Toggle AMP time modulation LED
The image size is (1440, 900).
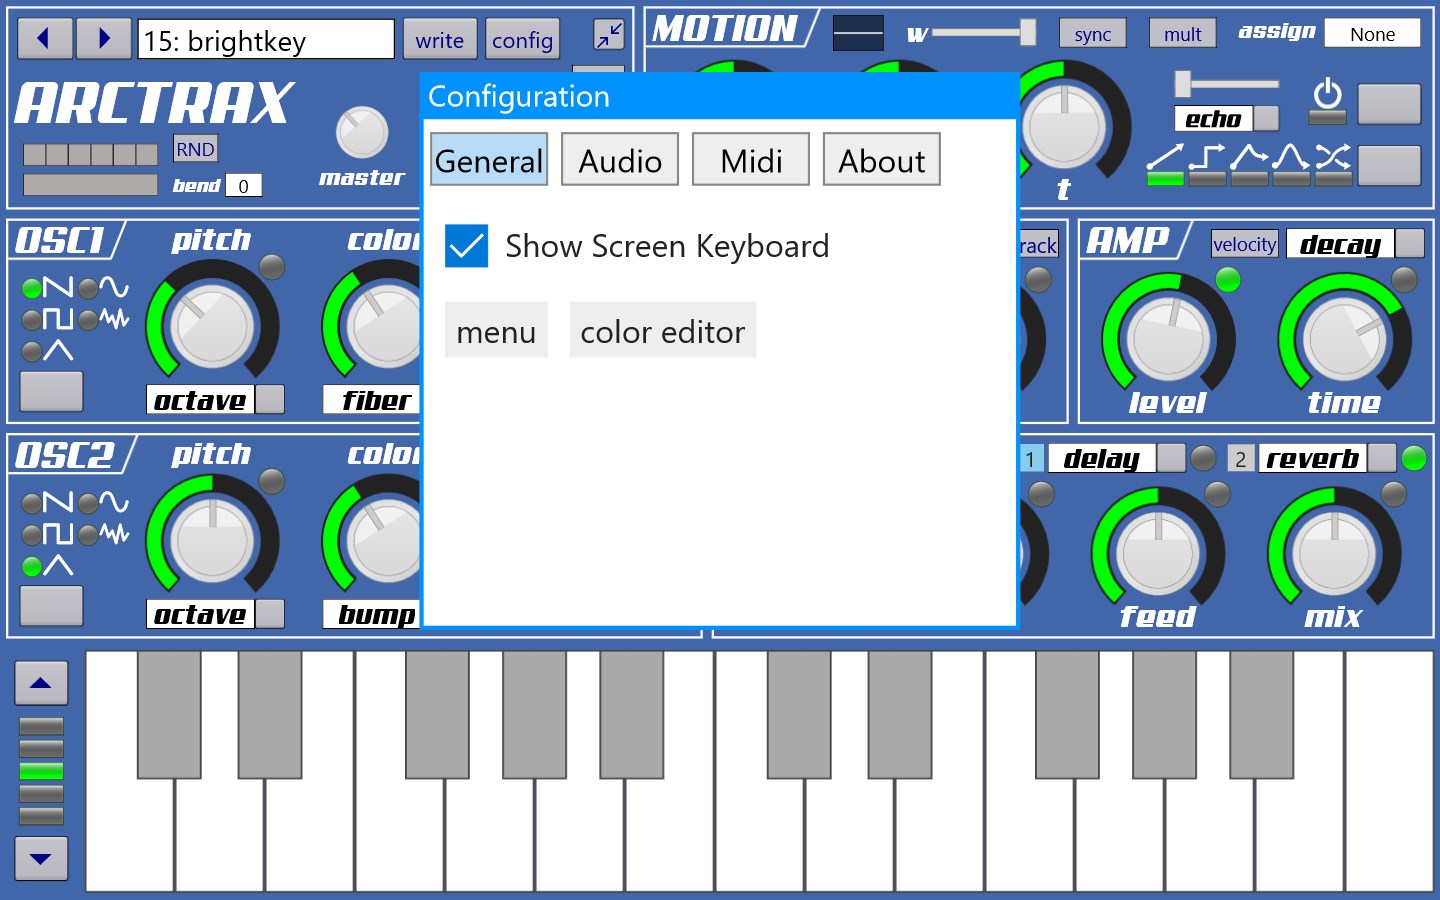[1404, 280]
